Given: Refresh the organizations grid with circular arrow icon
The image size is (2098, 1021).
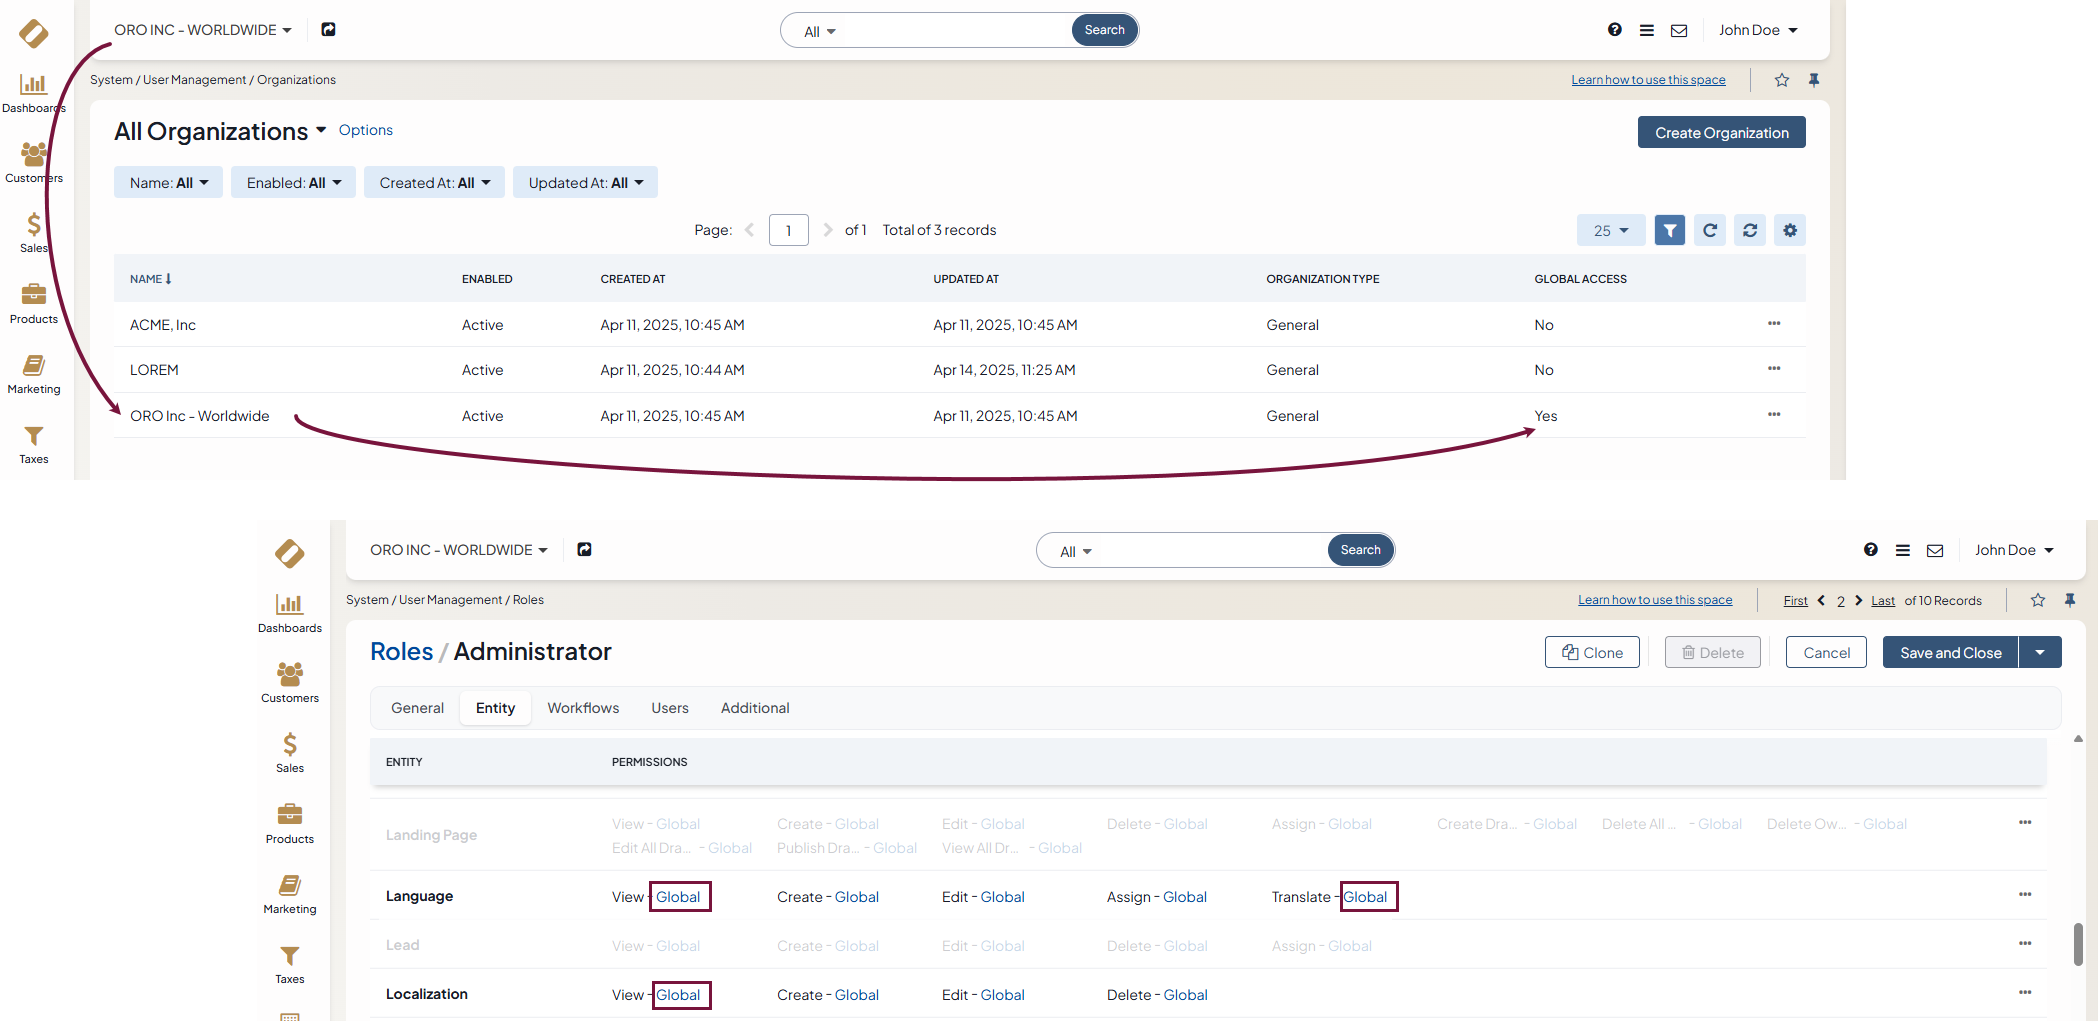Looking at the screenshot, I should (1709, 230).
